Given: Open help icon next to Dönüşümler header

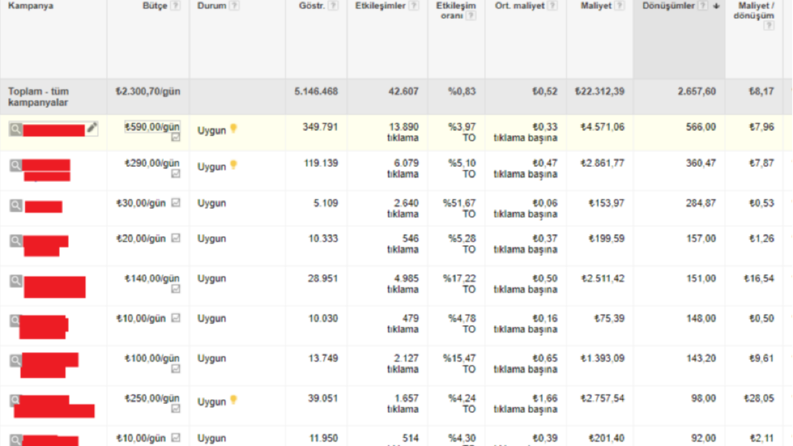Looking at the screenshot, I should (x=703, y=6).
